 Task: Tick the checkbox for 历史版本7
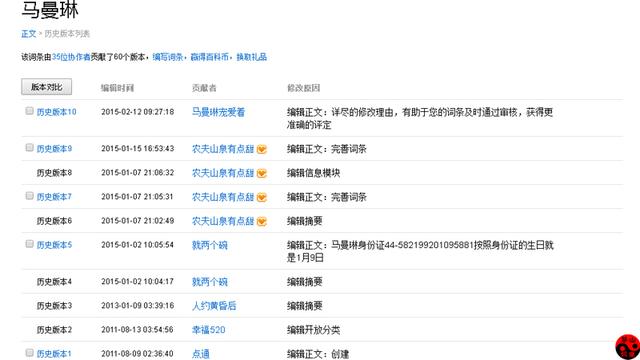tap(29, 196)
